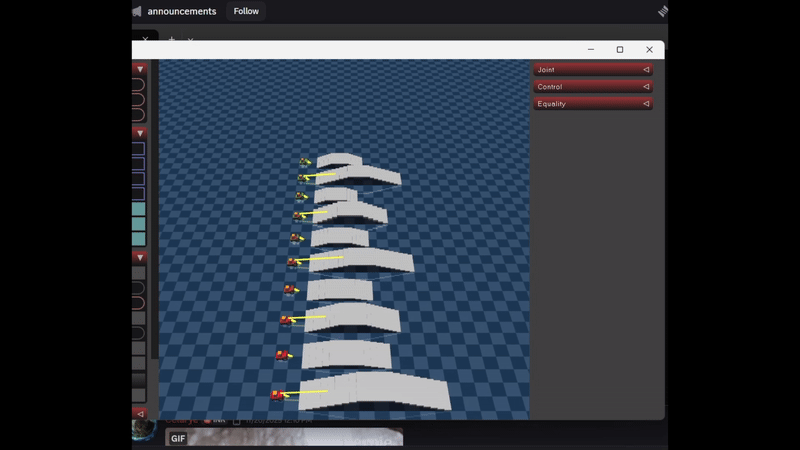The width and height of the screenshot is (800, 450).
Task: Follow the announcements channel
Action: click(246, 11)
